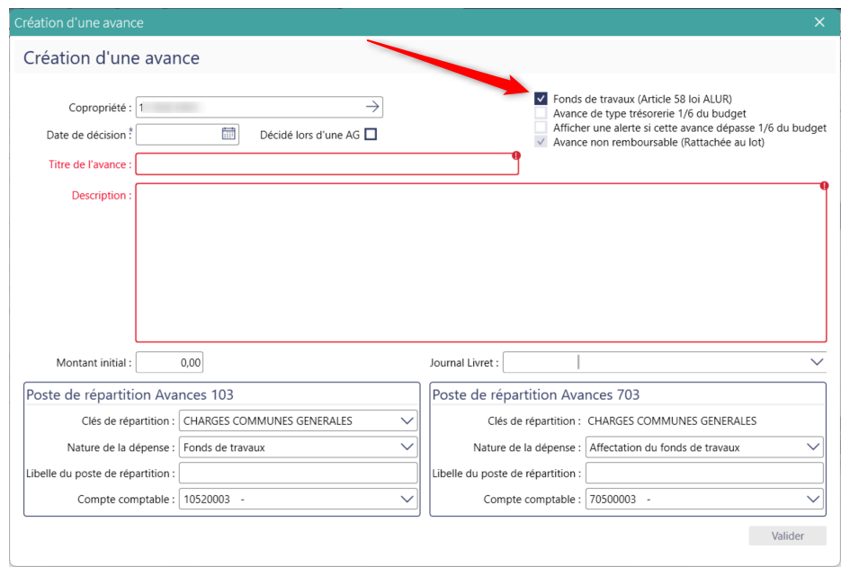Image resolution: width=863 pixels, height=575 pixels.
Task: Open the Date de décision calendar picker
Action: coord(228,134)
